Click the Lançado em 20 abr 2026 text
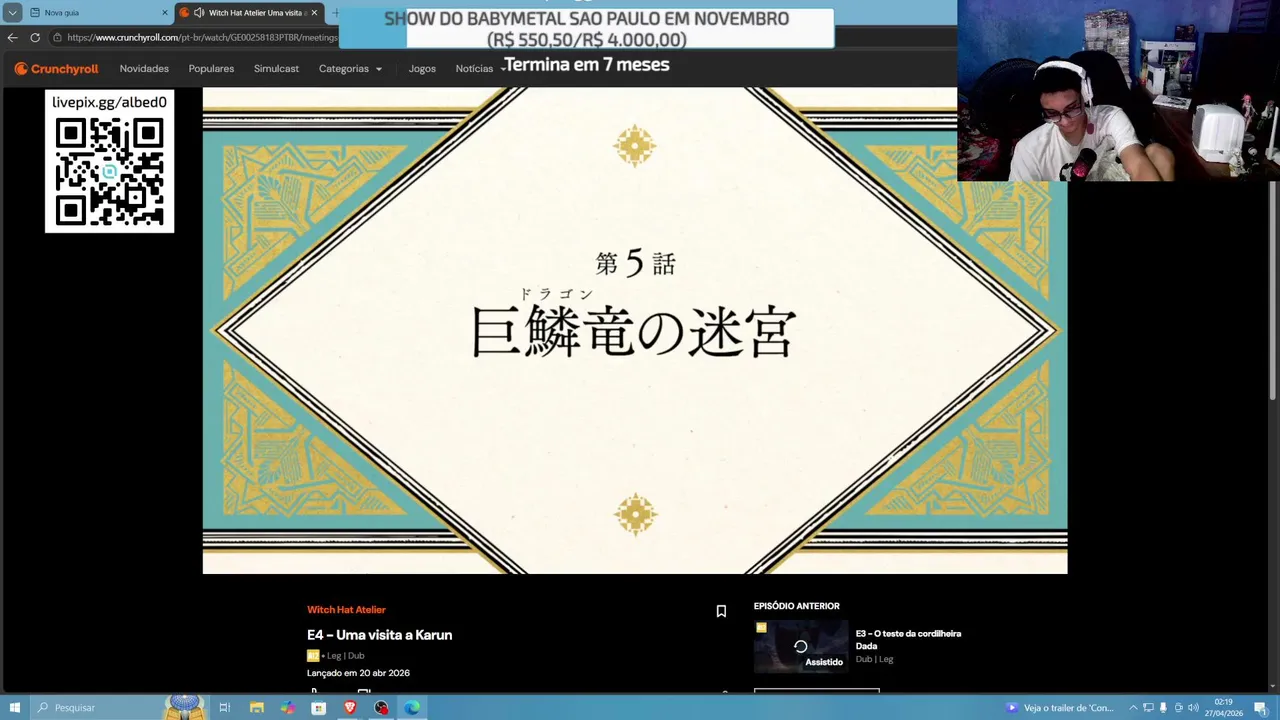The image size is (1280, 720). tap(358, 673)
